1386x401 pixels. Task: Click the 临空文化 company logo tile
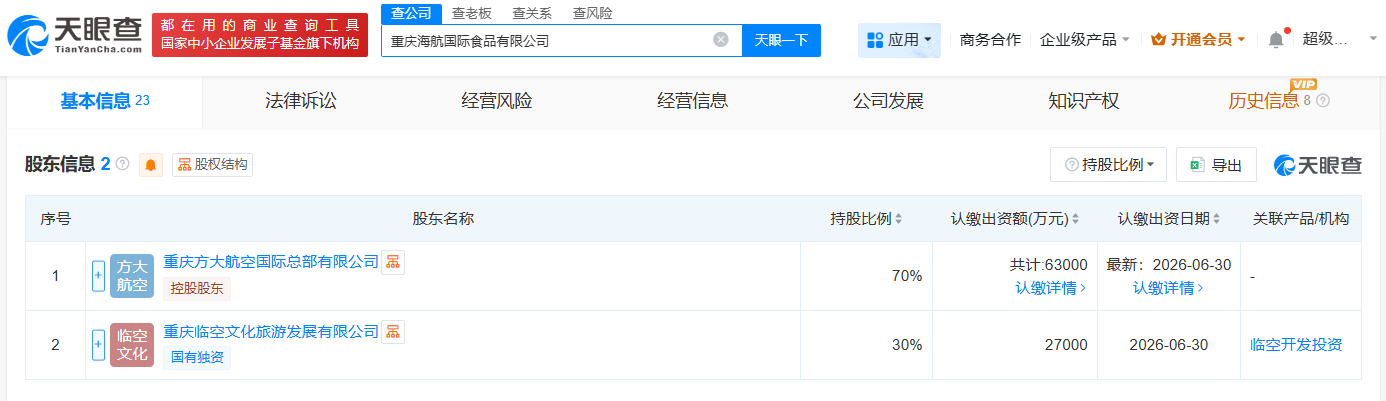click(132, 345)
